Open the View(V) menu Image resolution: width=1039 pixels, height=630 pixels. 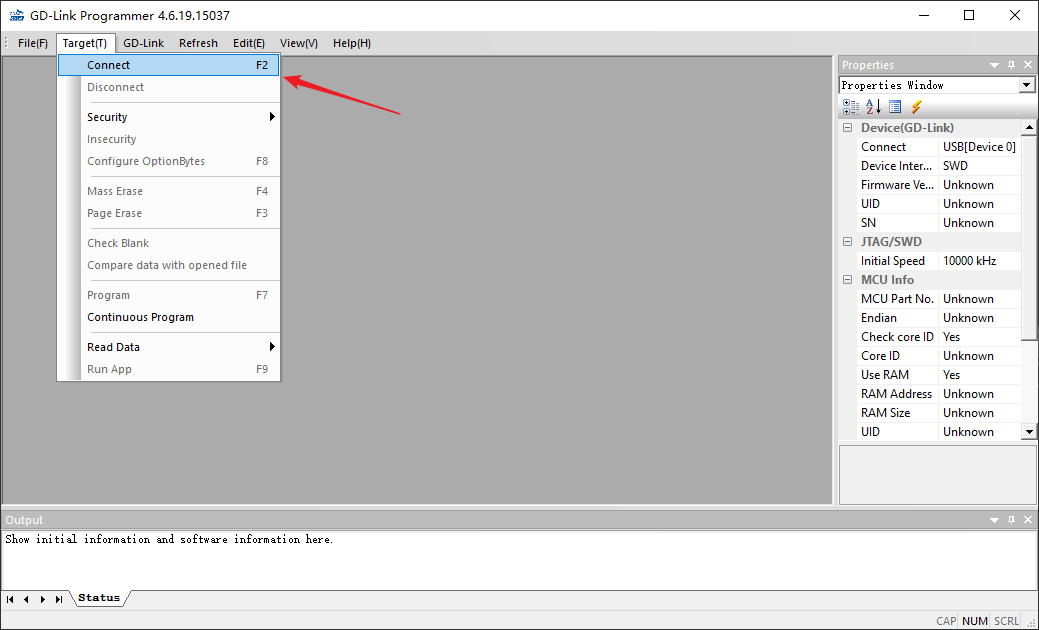tap(298, 43)
